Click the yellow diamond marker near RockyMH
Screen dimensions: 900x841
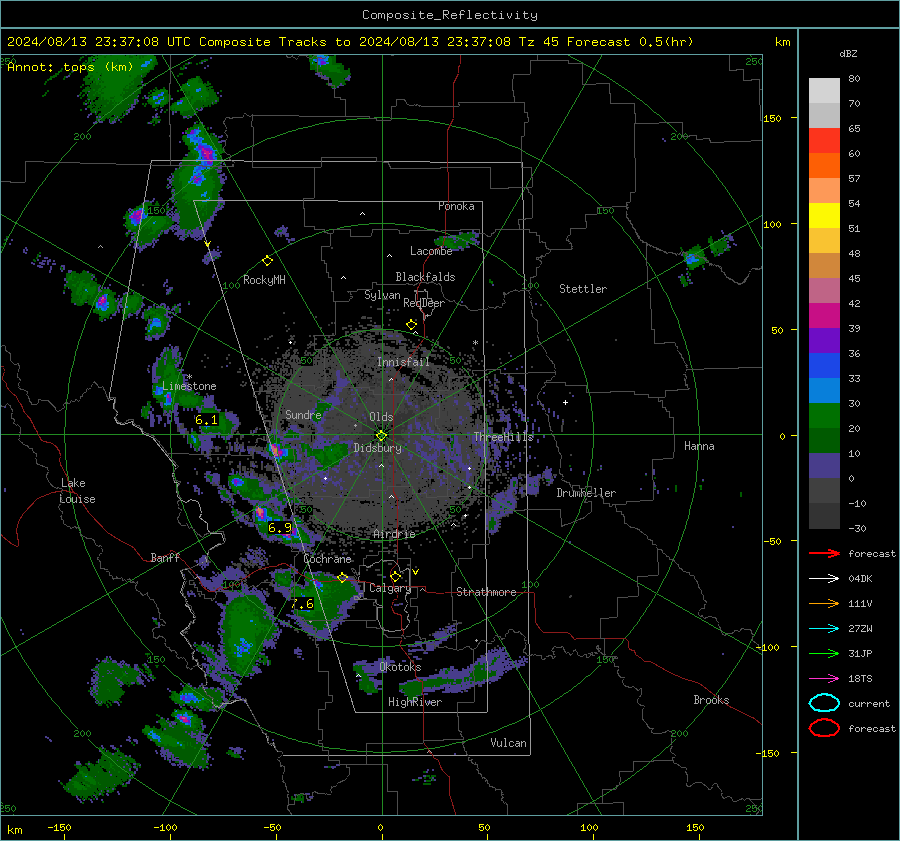click(267, 261)
